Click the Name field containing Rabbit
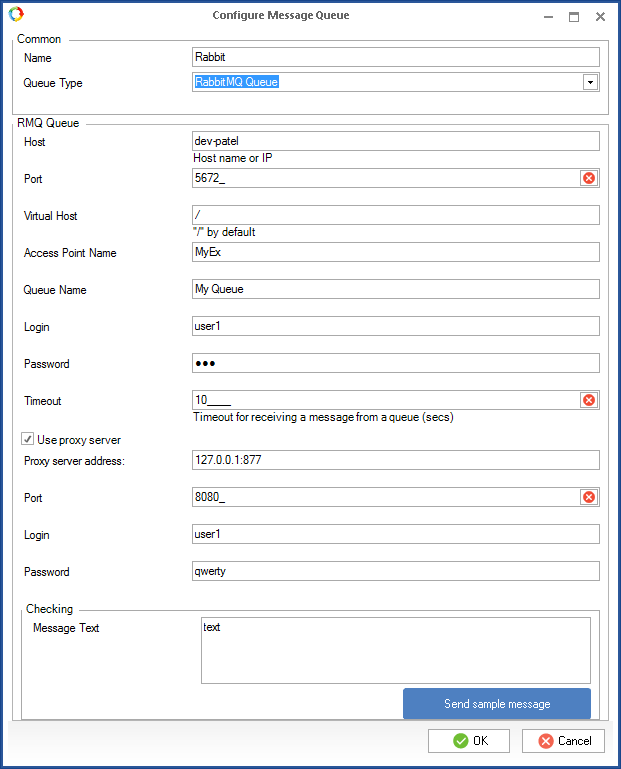This screenshot has height=769, width=621. click(x=395, y=57)
